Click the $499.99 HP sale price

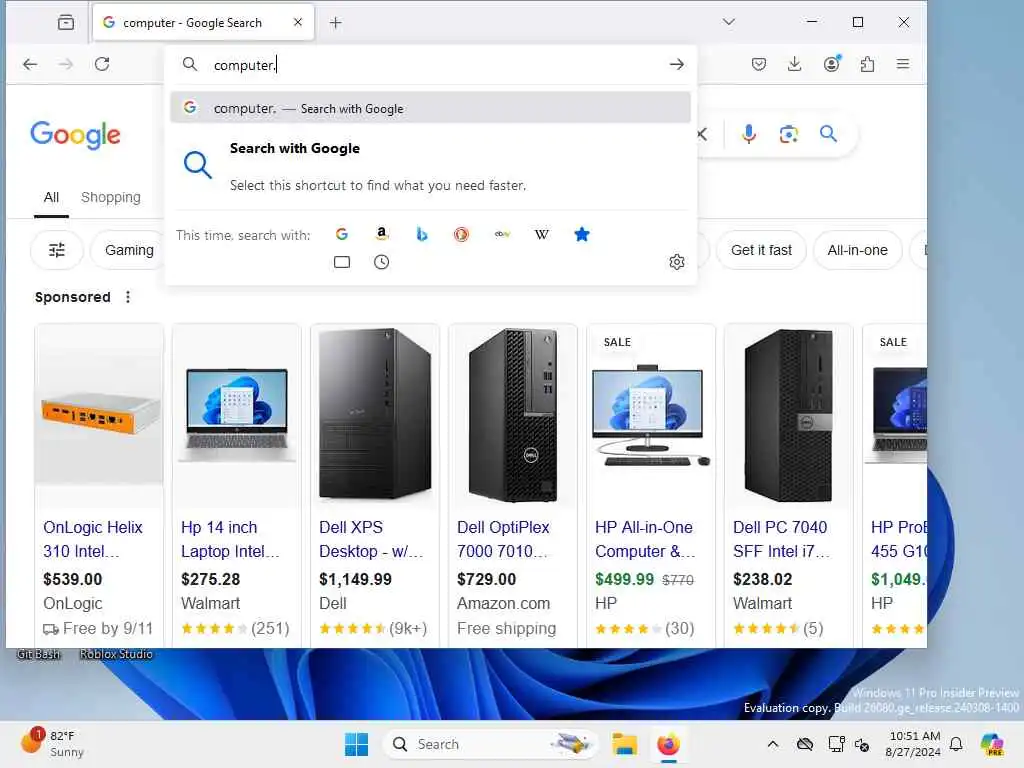click(624, 579)
